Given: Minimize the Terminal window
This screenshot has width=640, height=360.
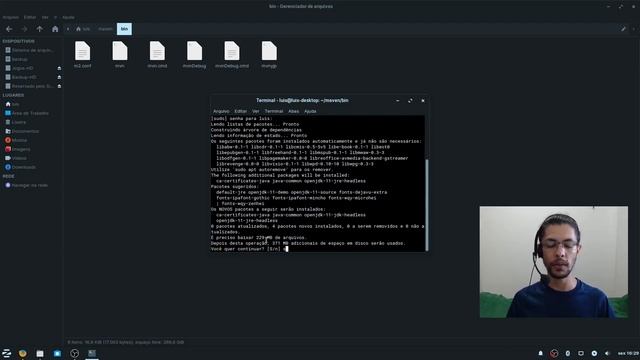Looking at the screenshot, I should coord(398,100).
